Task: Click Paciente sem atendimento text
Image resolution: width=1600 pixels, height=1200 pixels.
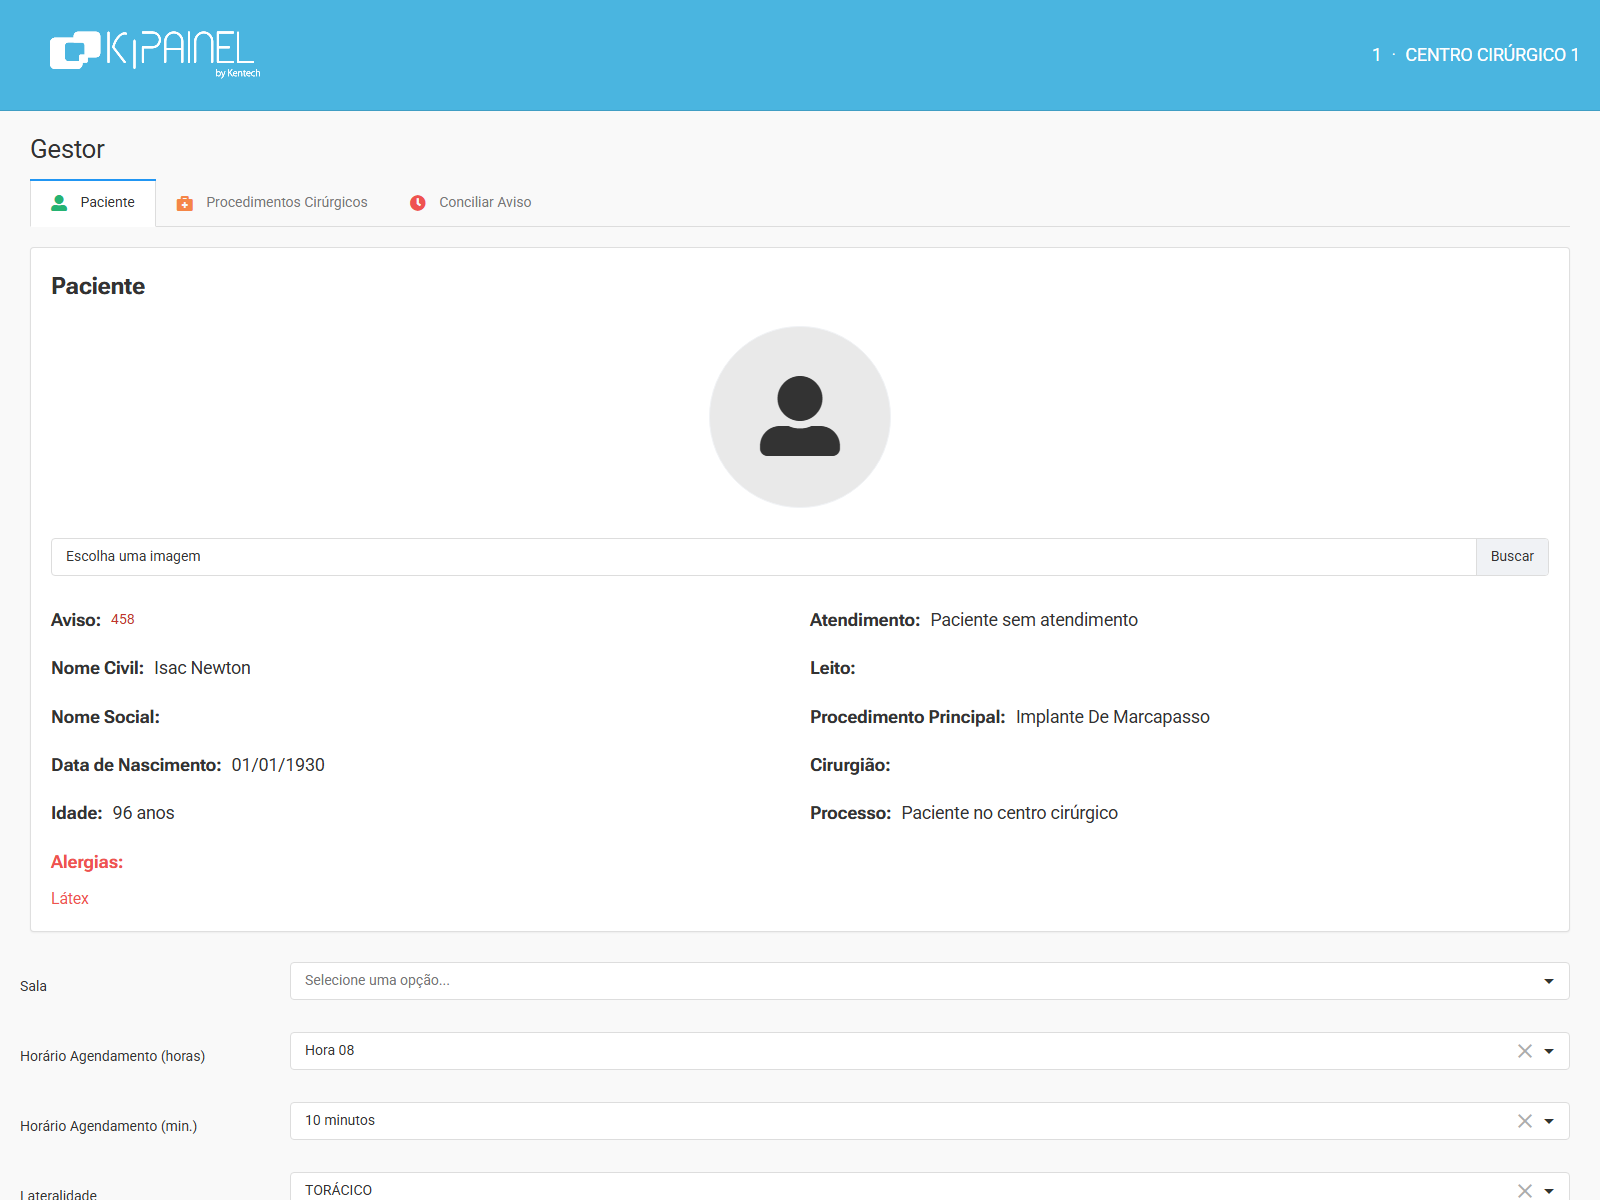Action: [x=1034, y=620]
